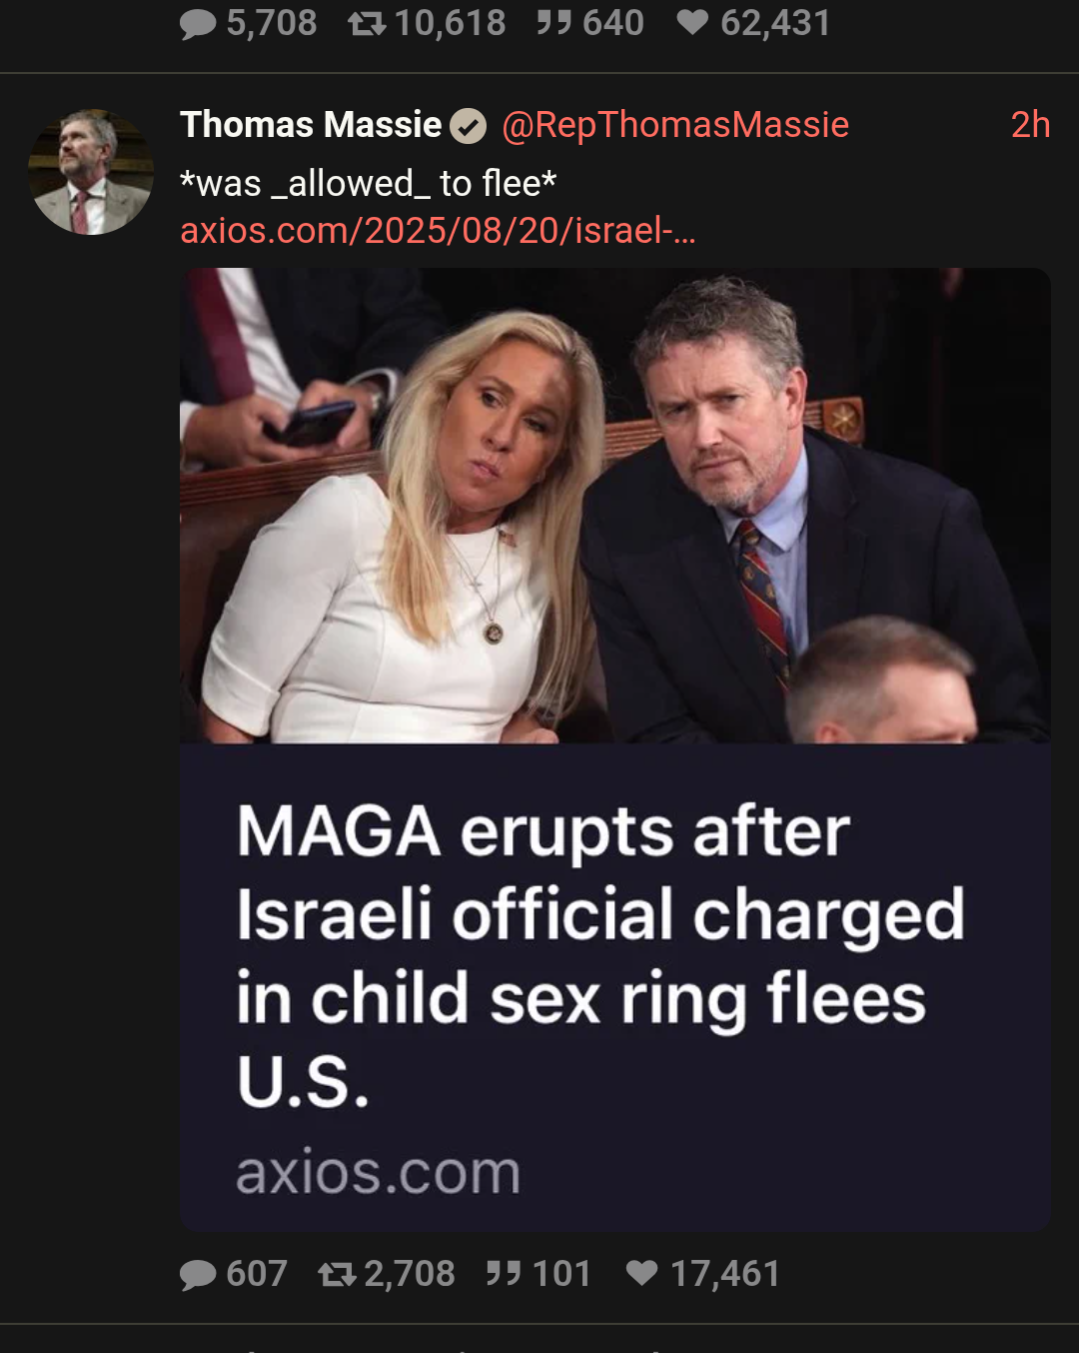1079x1353 pixels.
Task: Click the retweet icon showing 2,708
Action: coord(337,1274)
